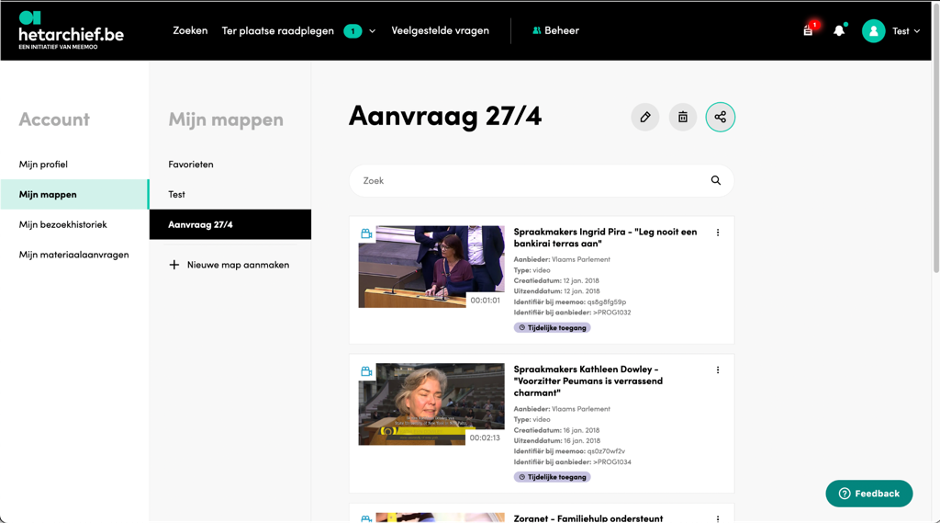
Task: Select the Aanvraag 27/4 folder
Action: pyautogui.click(x=230, y=224)
